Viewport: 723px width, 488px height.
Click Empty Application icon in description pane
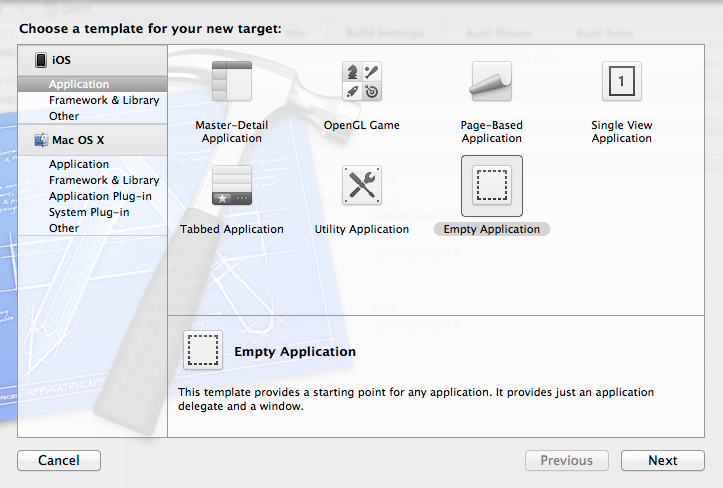203,350
